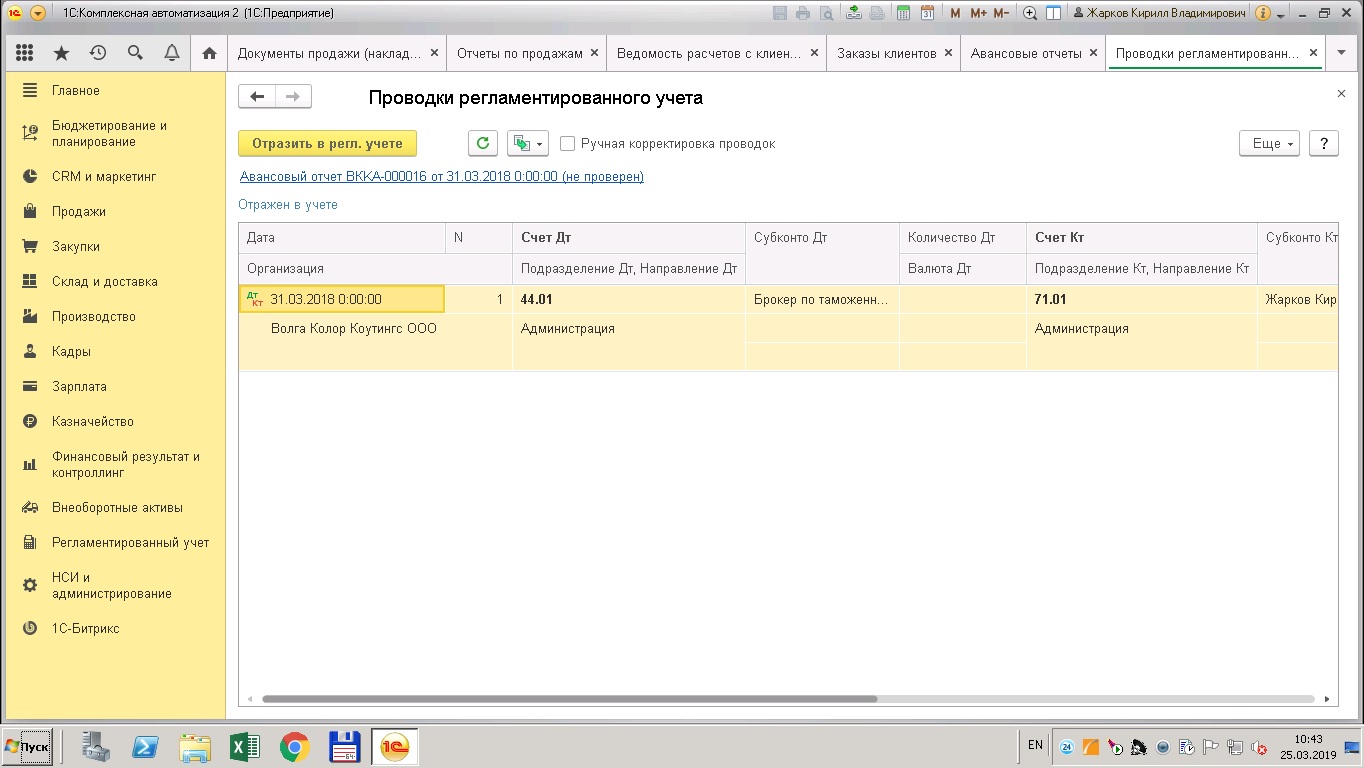Go to the home page icon
The width and height of the screenshot is (1364, 768).
209,53
